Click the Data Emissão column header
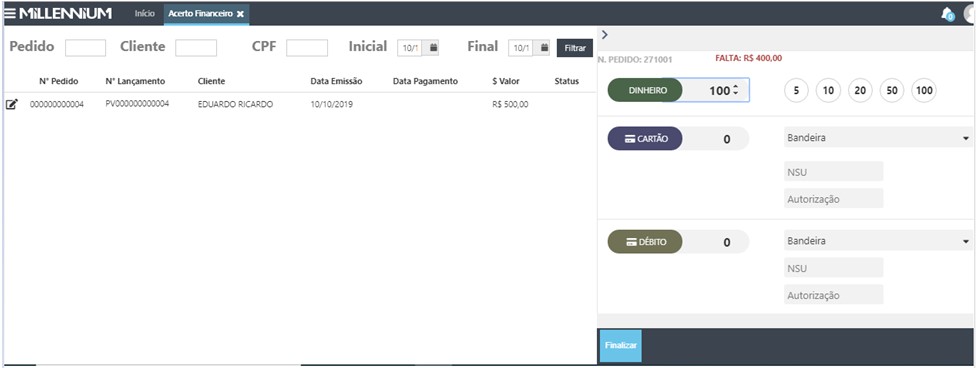The height and width of the screenshot is (368, 977). point(336,81)
